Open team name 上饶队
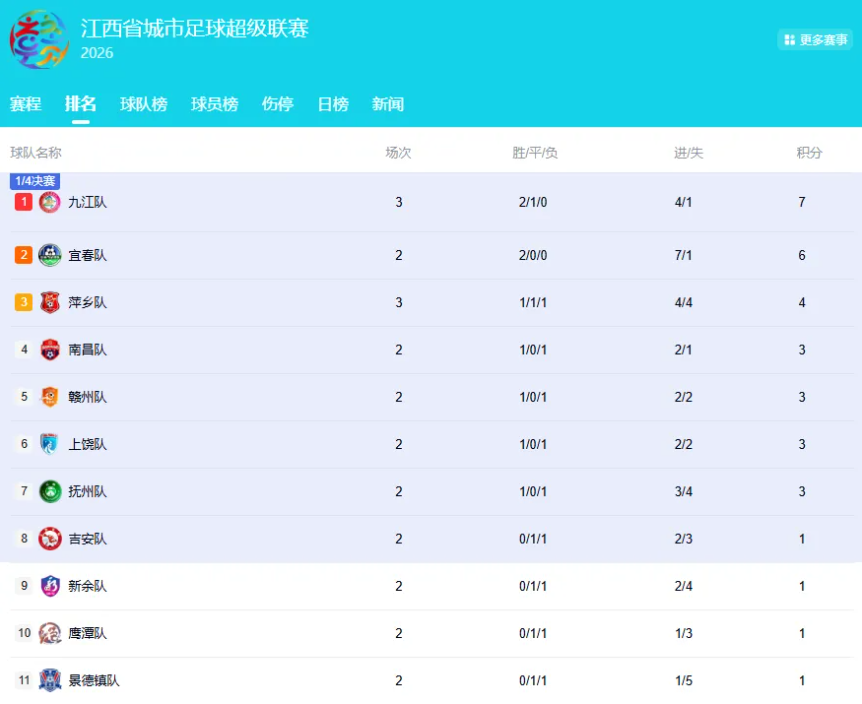Screen dimensions: 862x704 [x=87, y=444]
